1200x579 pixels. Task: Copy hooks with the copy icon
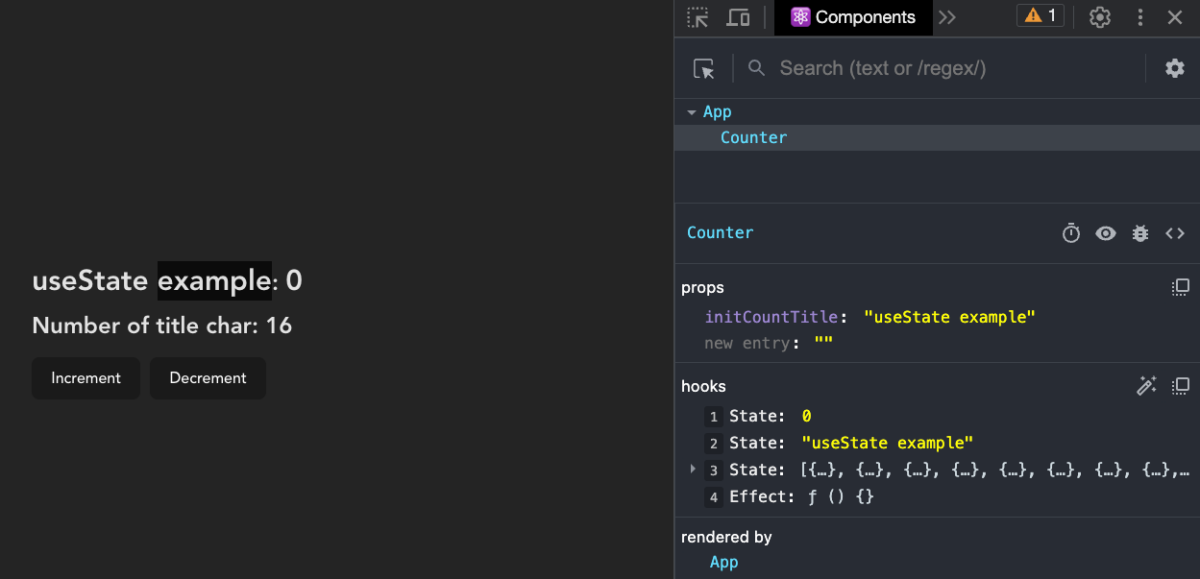pos(1180,386)
